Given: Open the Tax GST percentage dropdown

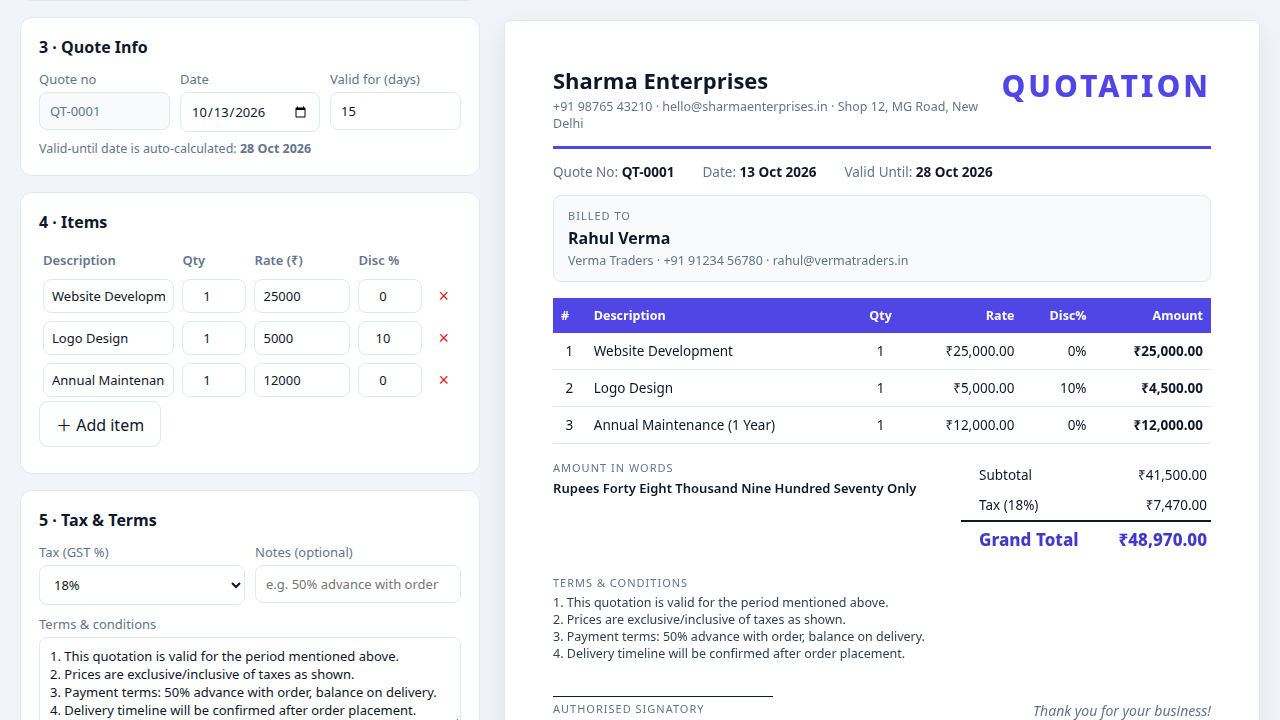Looking at the screenshot, I should click(x=142, y=585).
